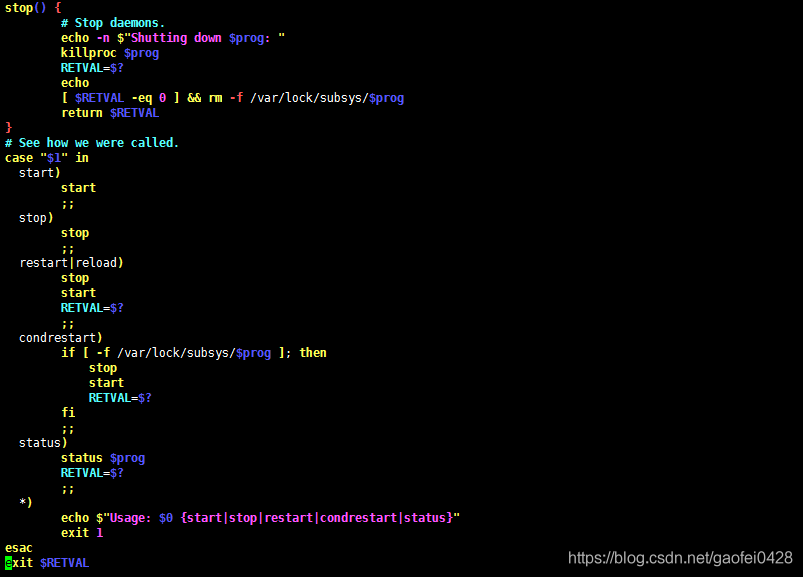
Task: Click the "condrestart)" case label
Action: click(x=60, y=338)
